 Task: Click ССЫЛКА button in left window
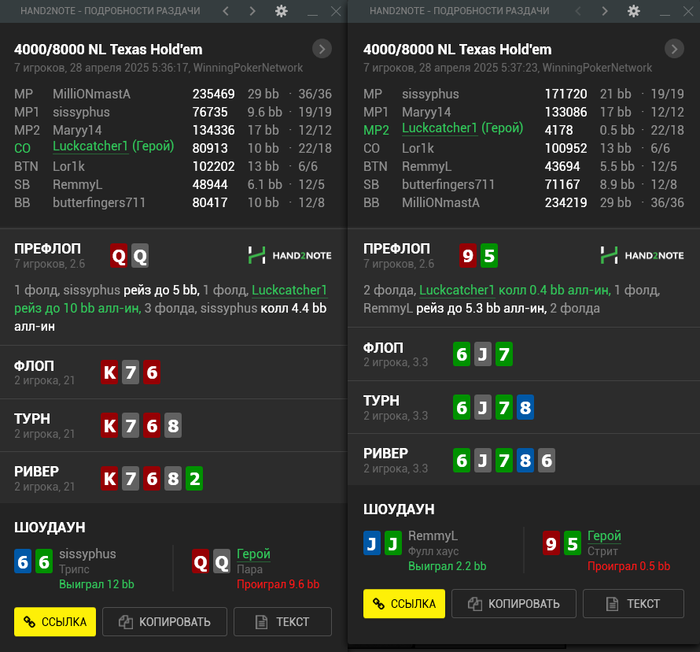55,622
